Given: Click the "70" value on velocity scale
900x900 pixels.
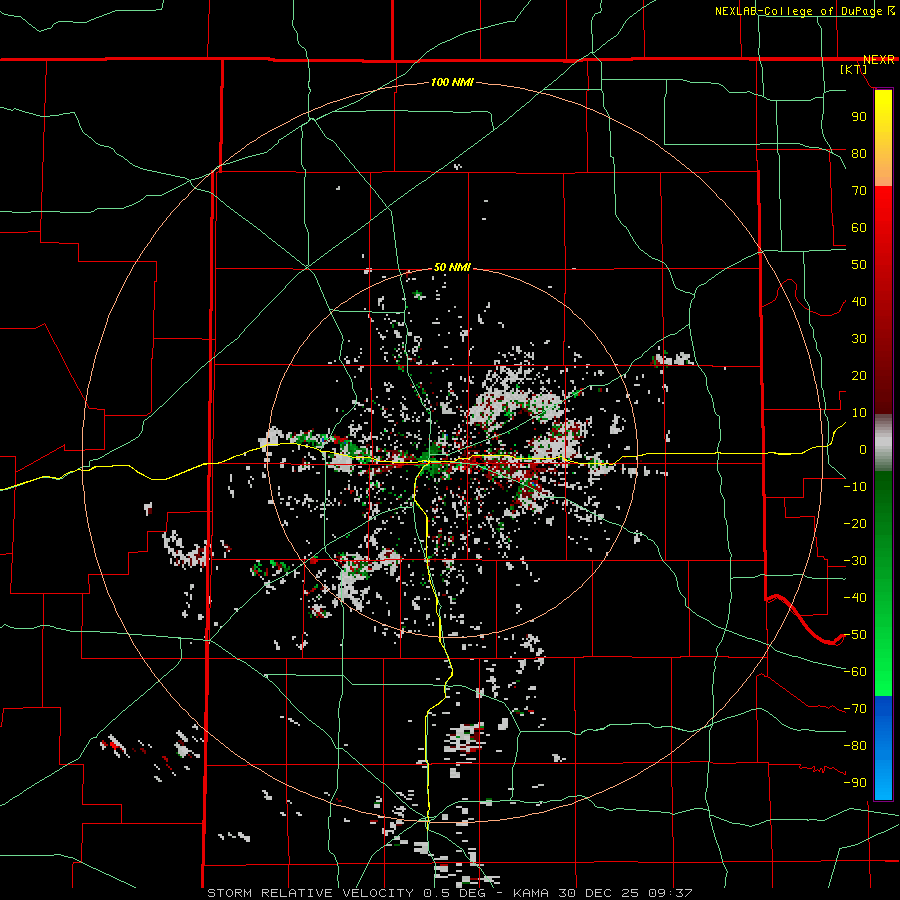Looking at the screenshot, I should coord(859,191).
